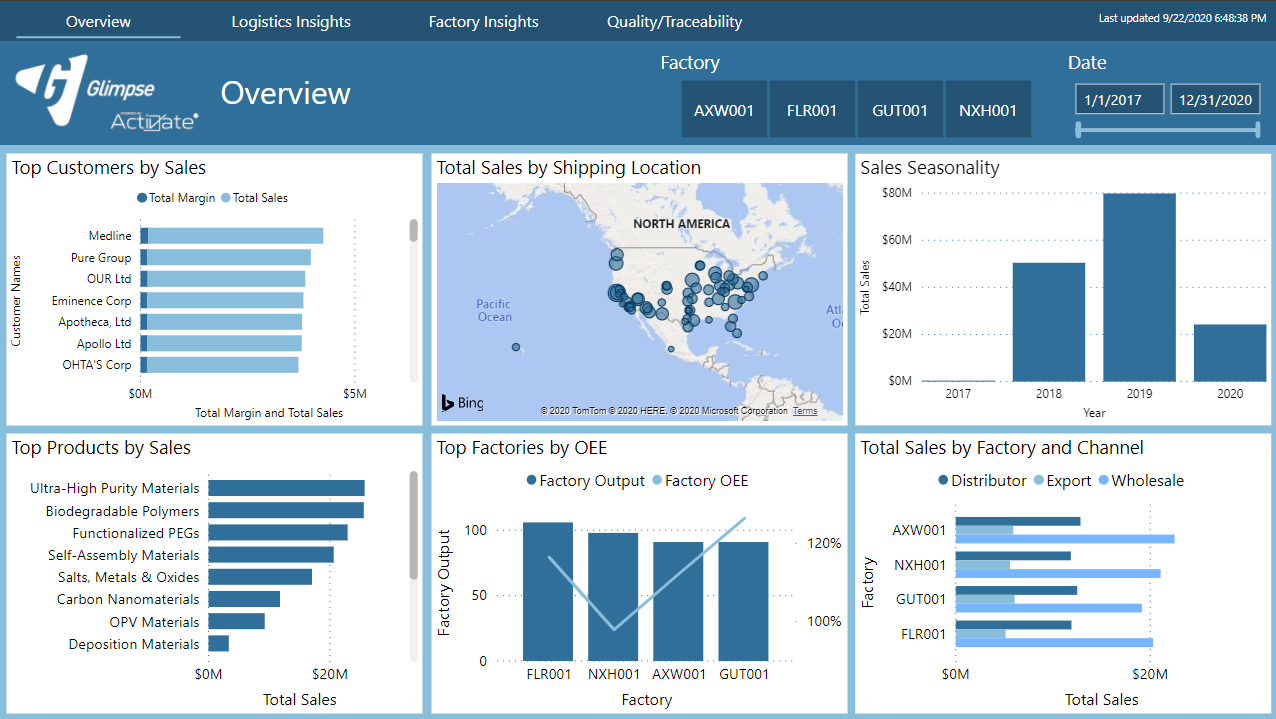This screenshot has height=719, width=1276.
Task: Click the Bing map logo
Action: point(462,403)
